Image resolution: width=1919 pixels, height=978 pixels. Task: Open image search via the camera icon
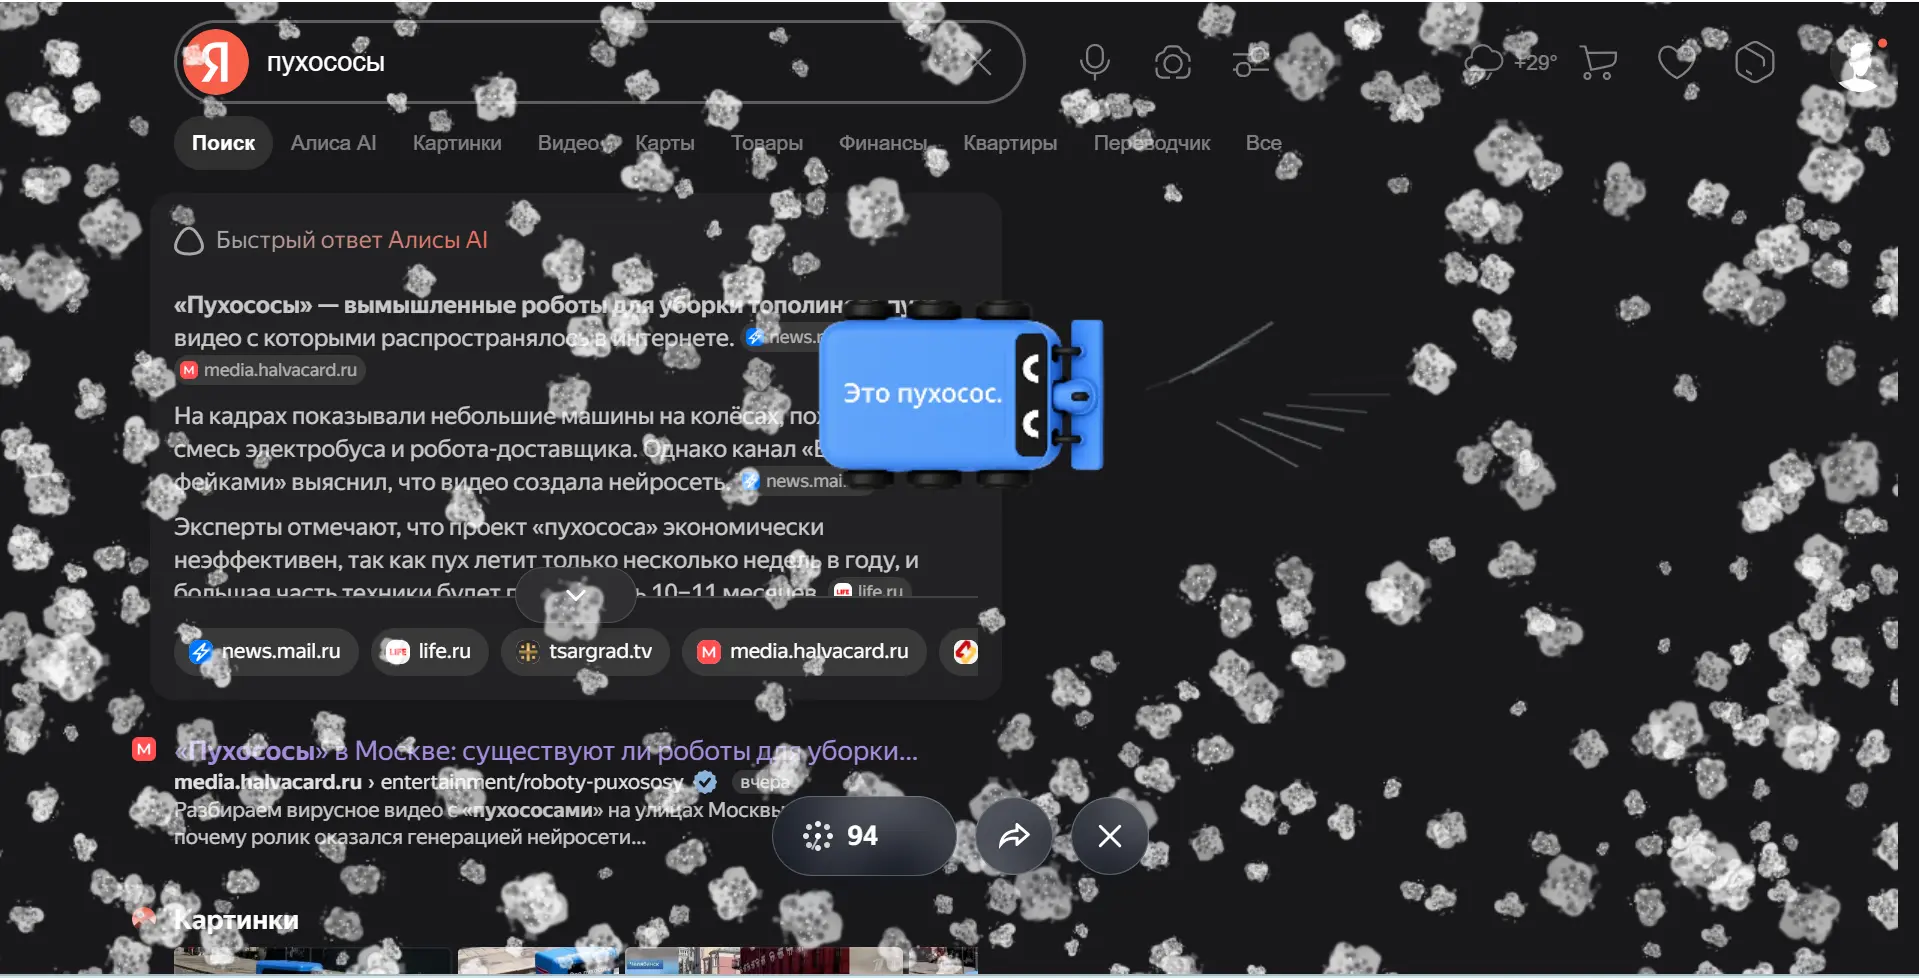tap(1173, 62)
